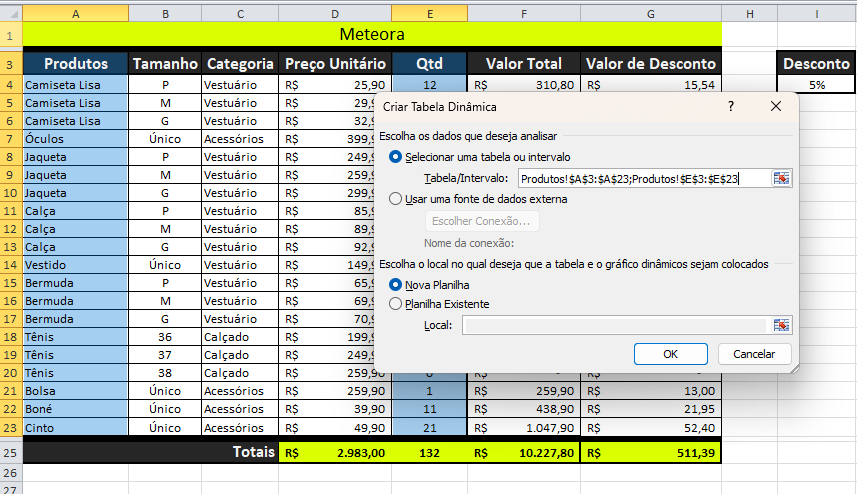This screenshot has height=494, width=857.
Task: Click the Totais label cell
Action: [150, 452]
